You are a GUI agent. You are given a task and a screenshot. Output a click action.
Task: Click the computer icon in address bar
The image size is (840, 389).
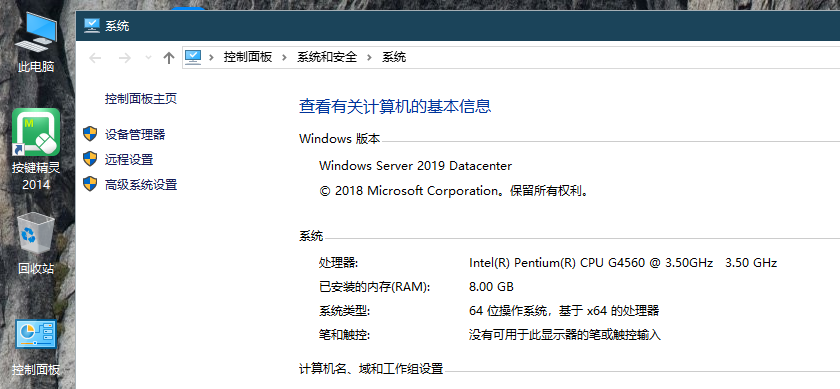193,57
